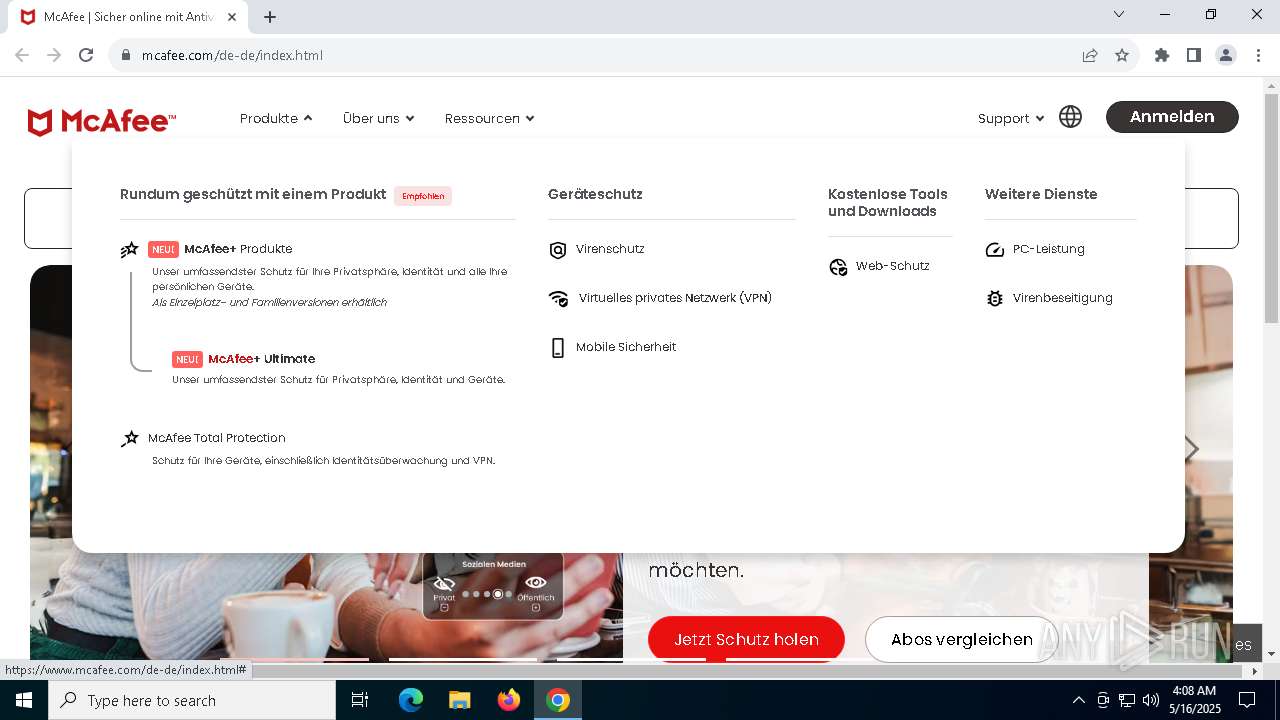Click Abos vergleichen button
This screenshot has width=1280, height=720.
[961, 639]
